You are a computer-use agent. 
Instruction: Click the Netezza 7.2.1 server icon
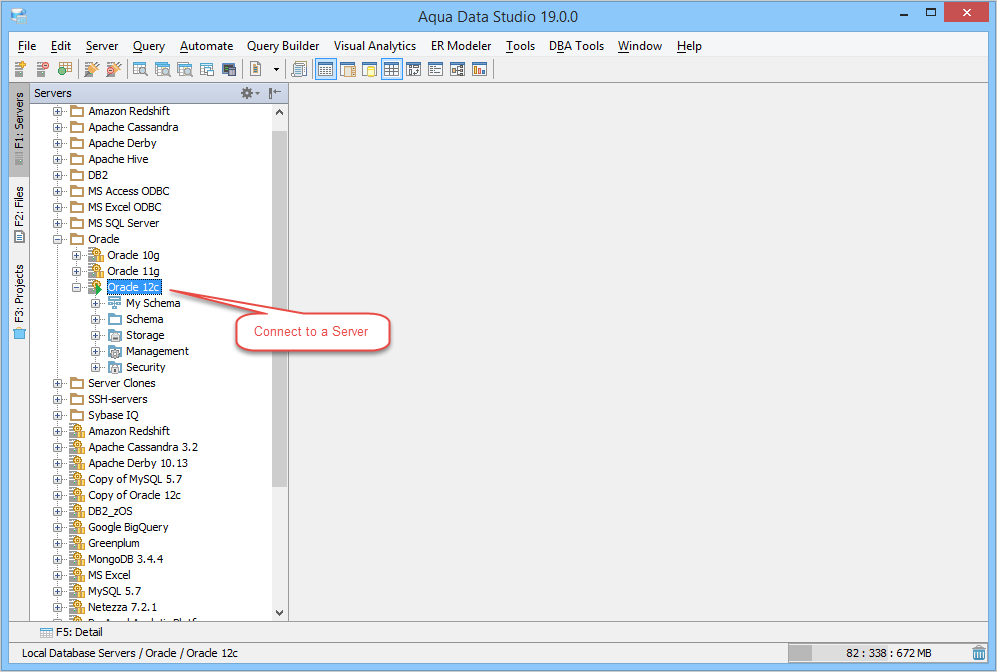[77, 607]
